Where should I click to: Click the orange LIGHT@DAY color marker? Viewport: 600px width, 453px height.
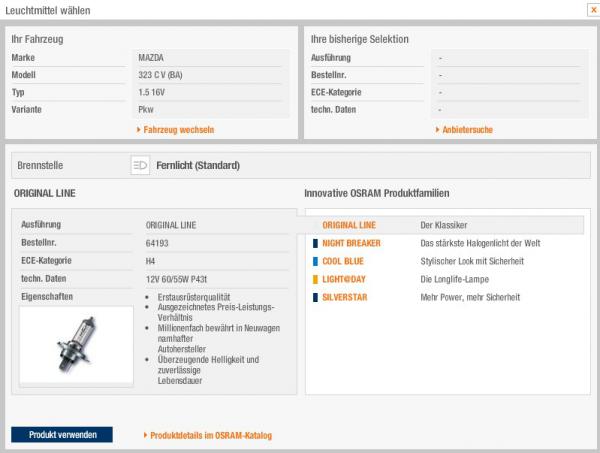tap(316, 279)
